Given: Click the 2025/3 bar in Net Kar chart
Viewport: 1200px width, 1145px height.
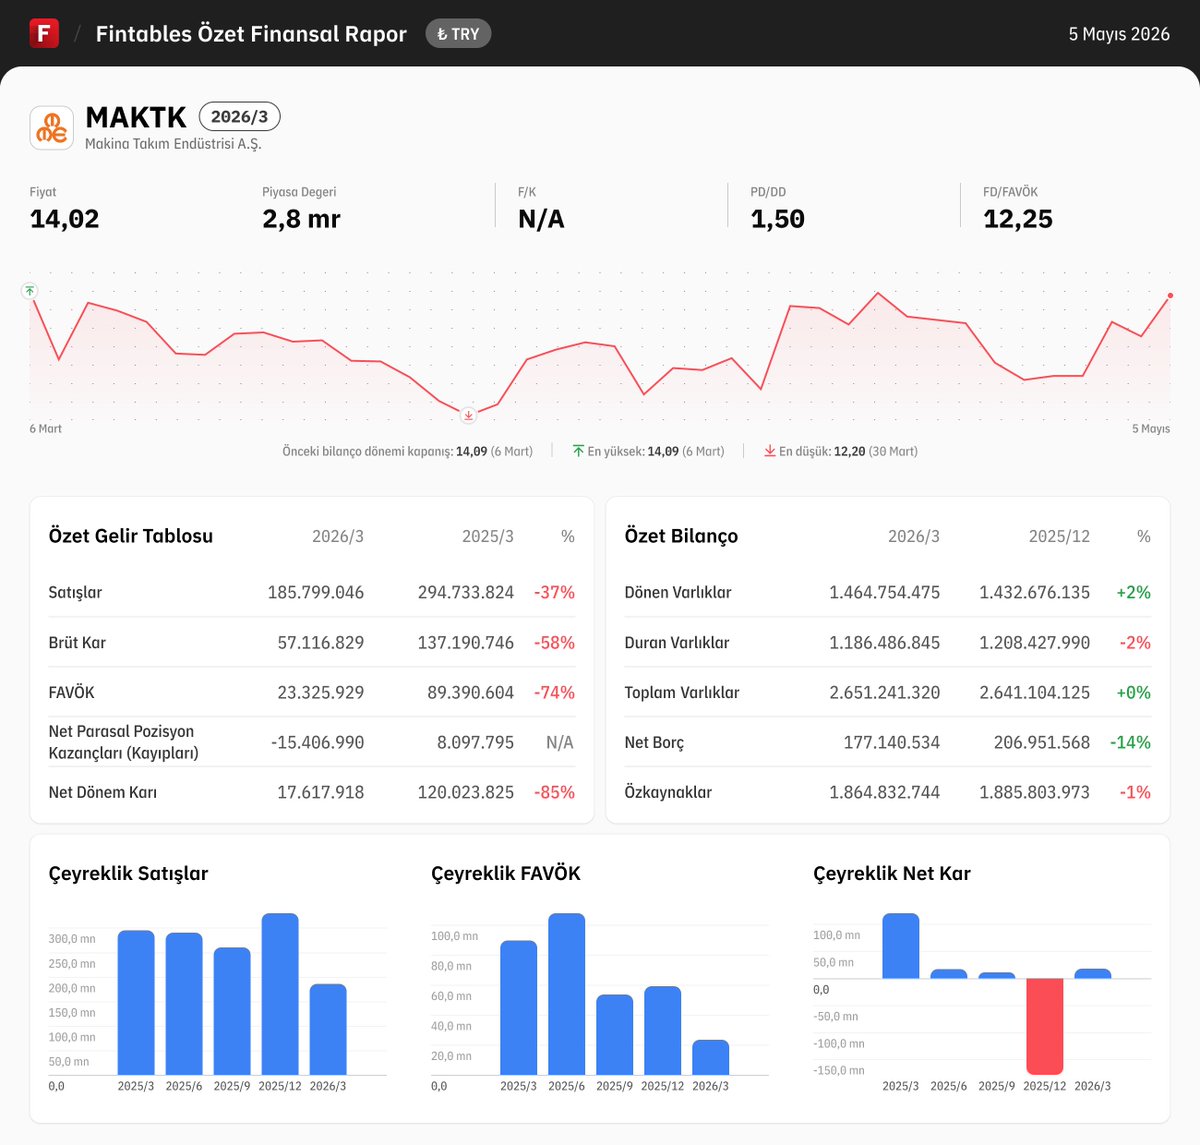Looking at the screenshot, I should click(x=901, y=946).
